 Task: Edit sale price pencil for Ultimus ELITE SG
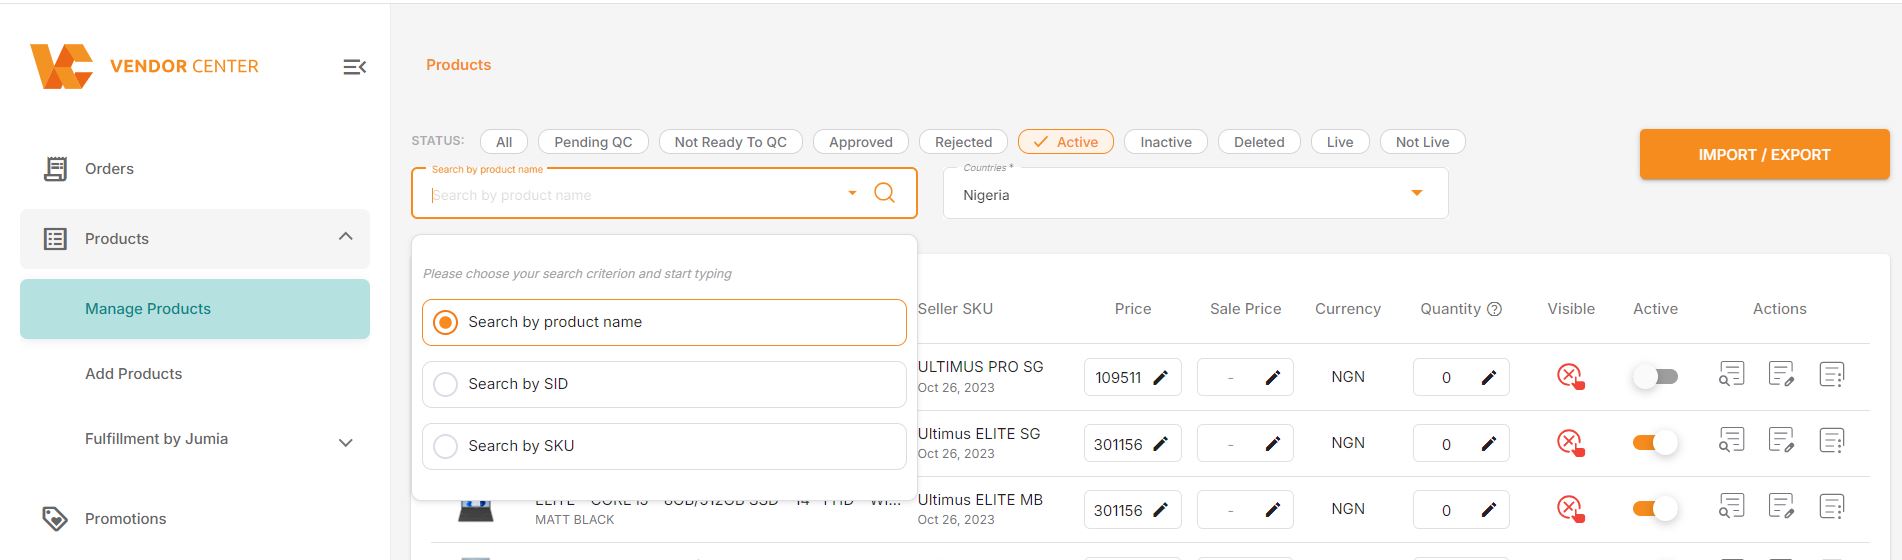point(1272,444)
